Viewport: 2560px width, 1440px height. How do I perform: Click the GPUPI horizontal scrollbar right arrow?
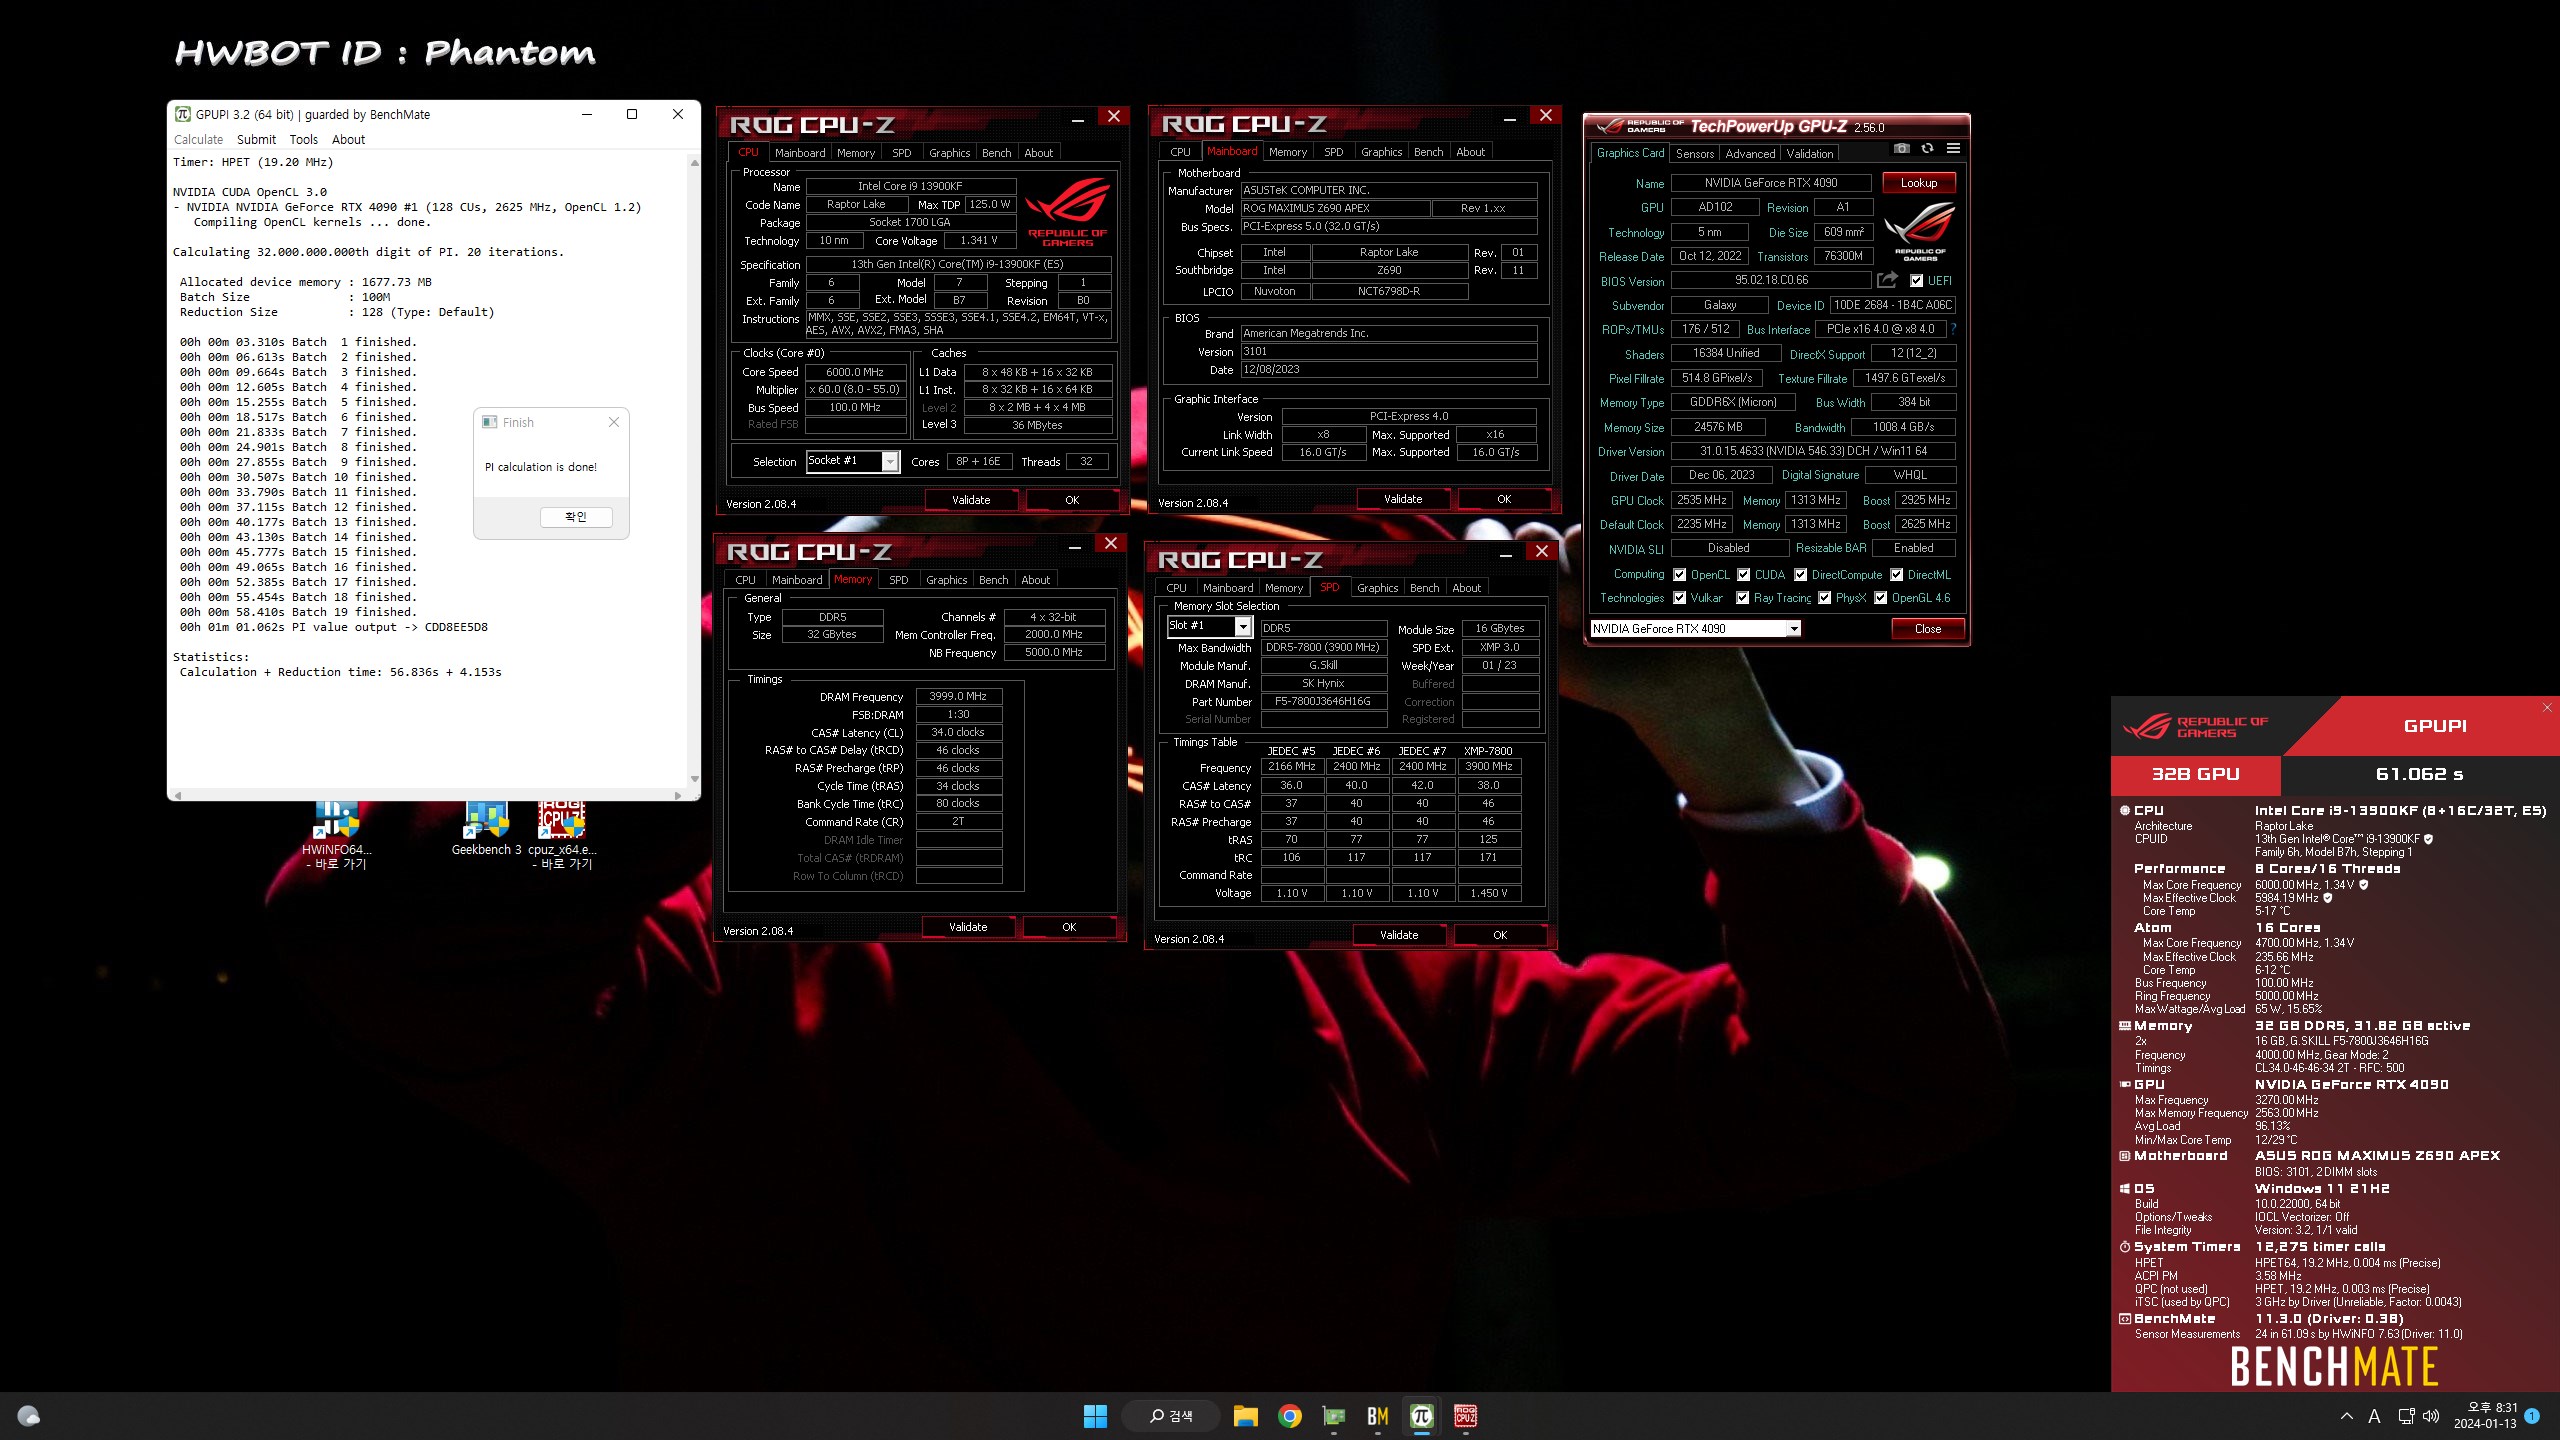coord(678,795)
